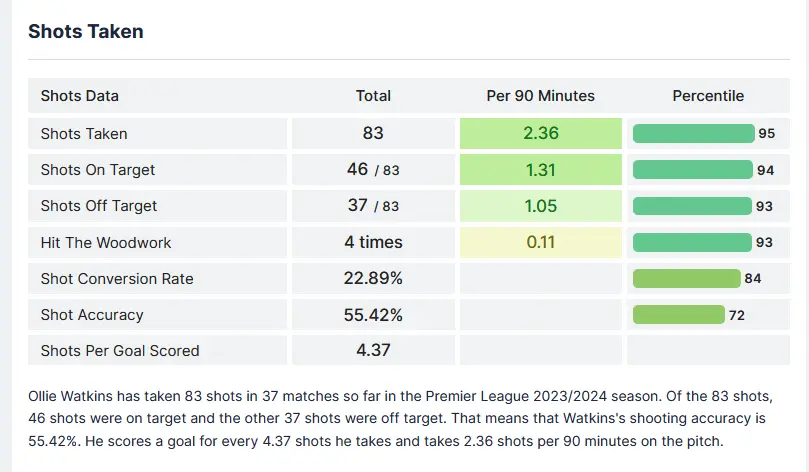Click the Shot Conversion Rate percentile bar

[686, 278]
